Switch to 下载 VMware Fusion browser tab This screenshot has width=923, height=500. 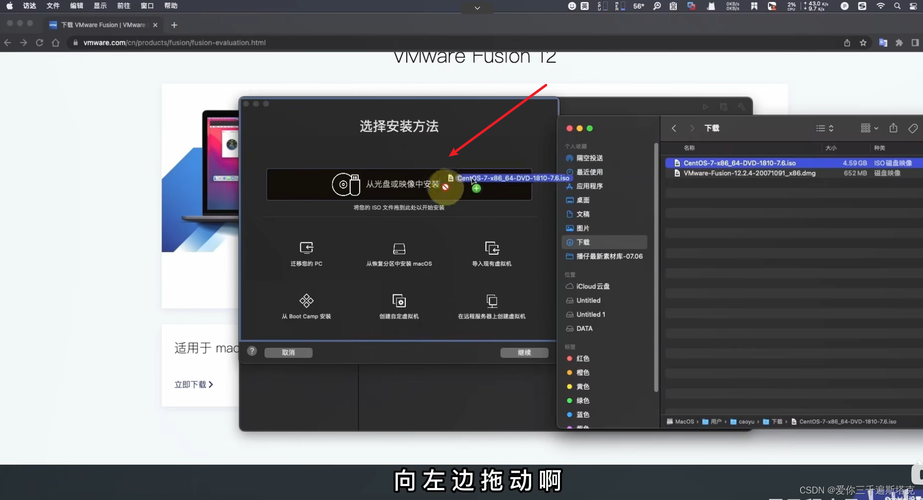pos(102,25)
